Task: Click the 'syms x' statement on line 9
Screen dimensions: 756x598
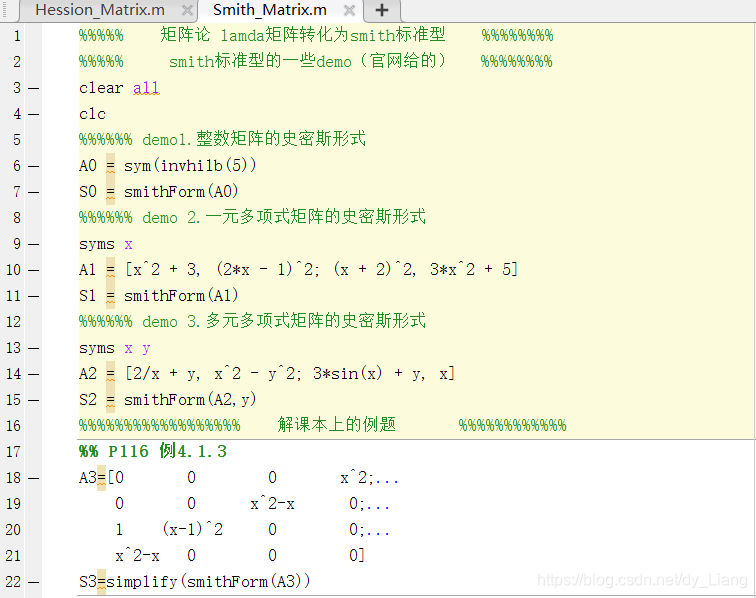Action: [x=106, y=245]
